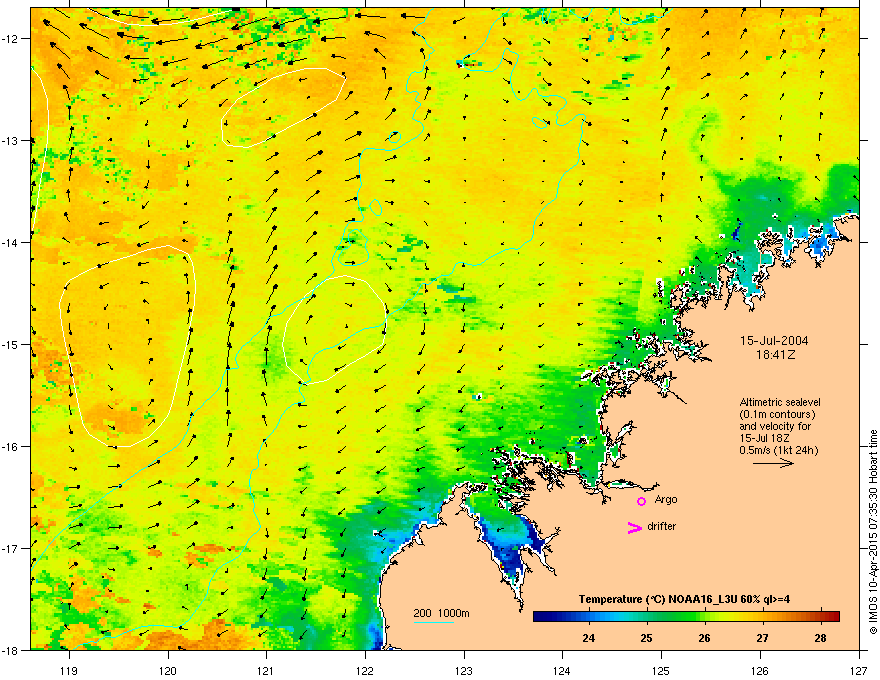Viewport: 880px width, 680px height.
Task: Click the -13 latitude axis label
Action: pos(12,141)
